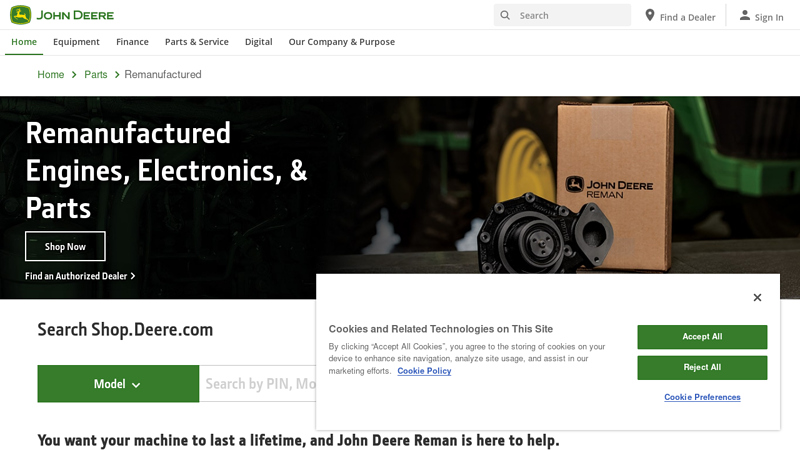Open the Digital menu

(259, 42)
